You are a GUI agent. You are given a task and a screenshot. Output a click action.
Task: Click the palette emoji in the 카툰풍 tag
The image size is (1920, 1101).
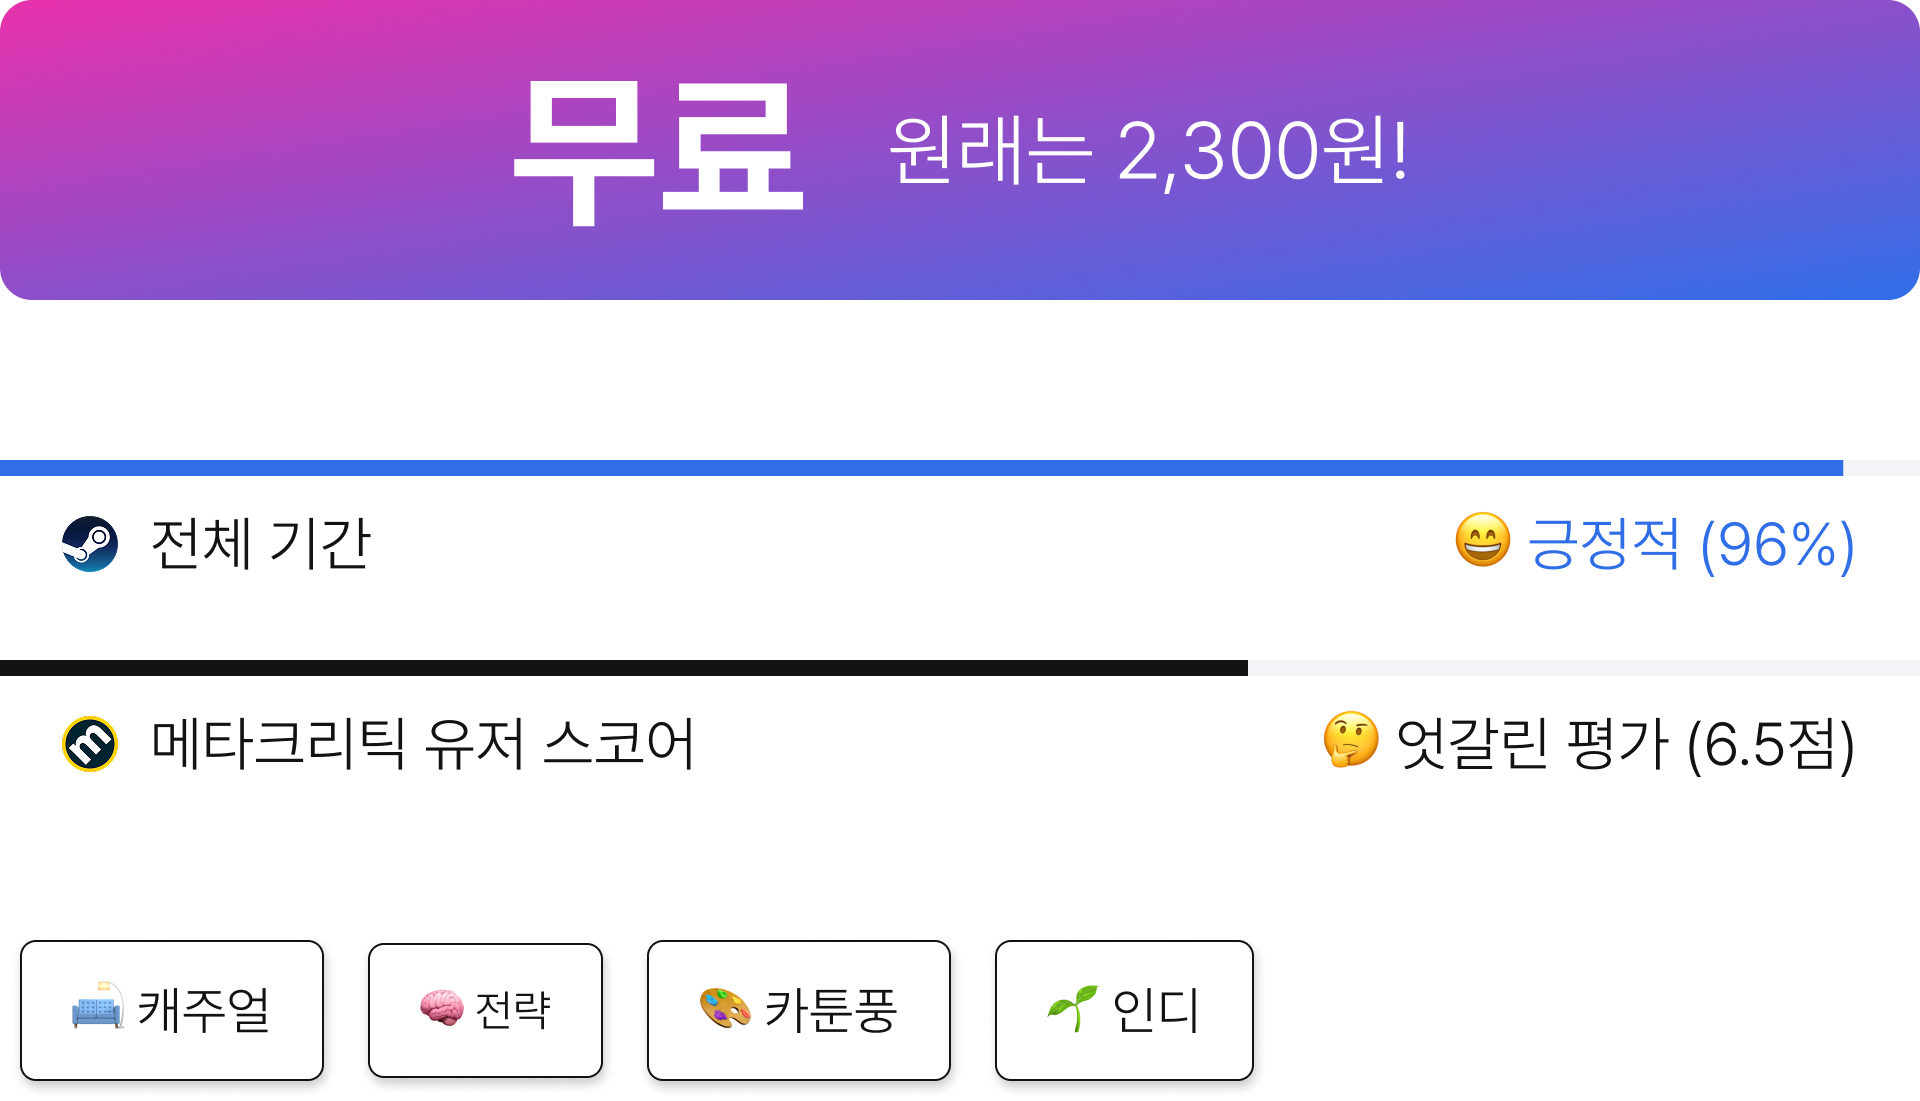tap(725, 1008)
